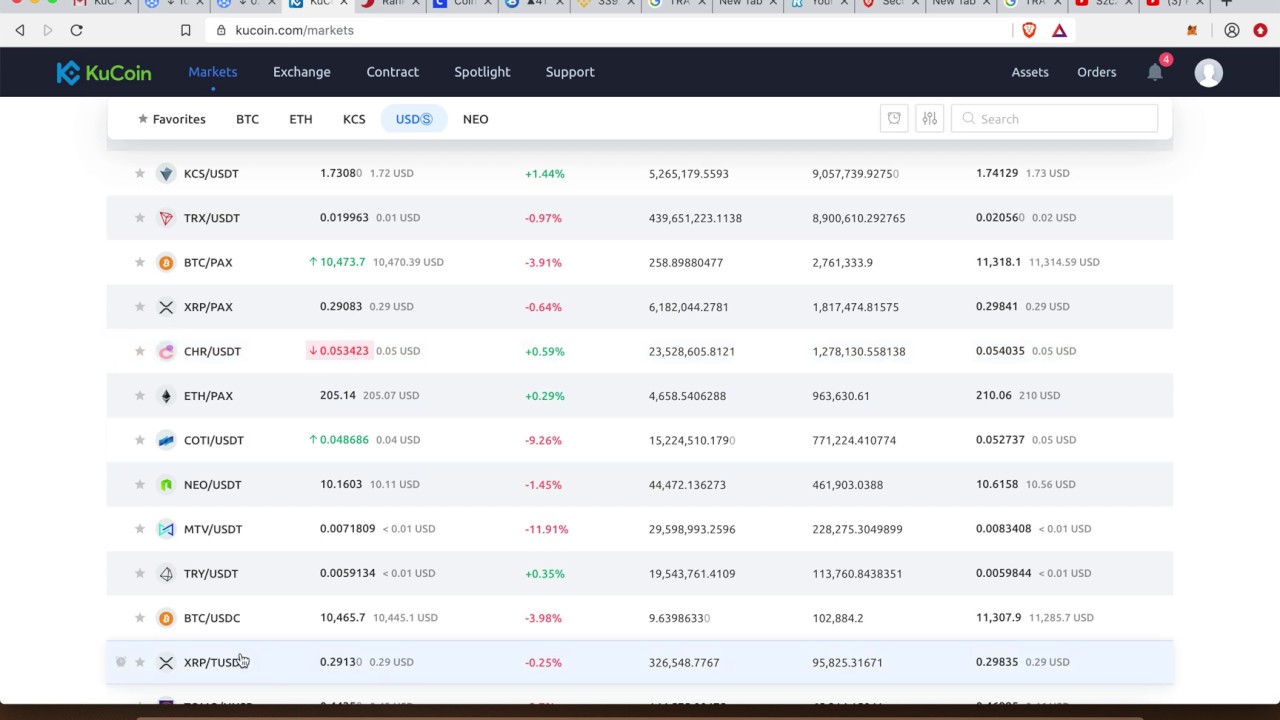Favorite the ETH/PAX pair star
The width and height of the screenshot is (1280, 720).
coord(140,396)
